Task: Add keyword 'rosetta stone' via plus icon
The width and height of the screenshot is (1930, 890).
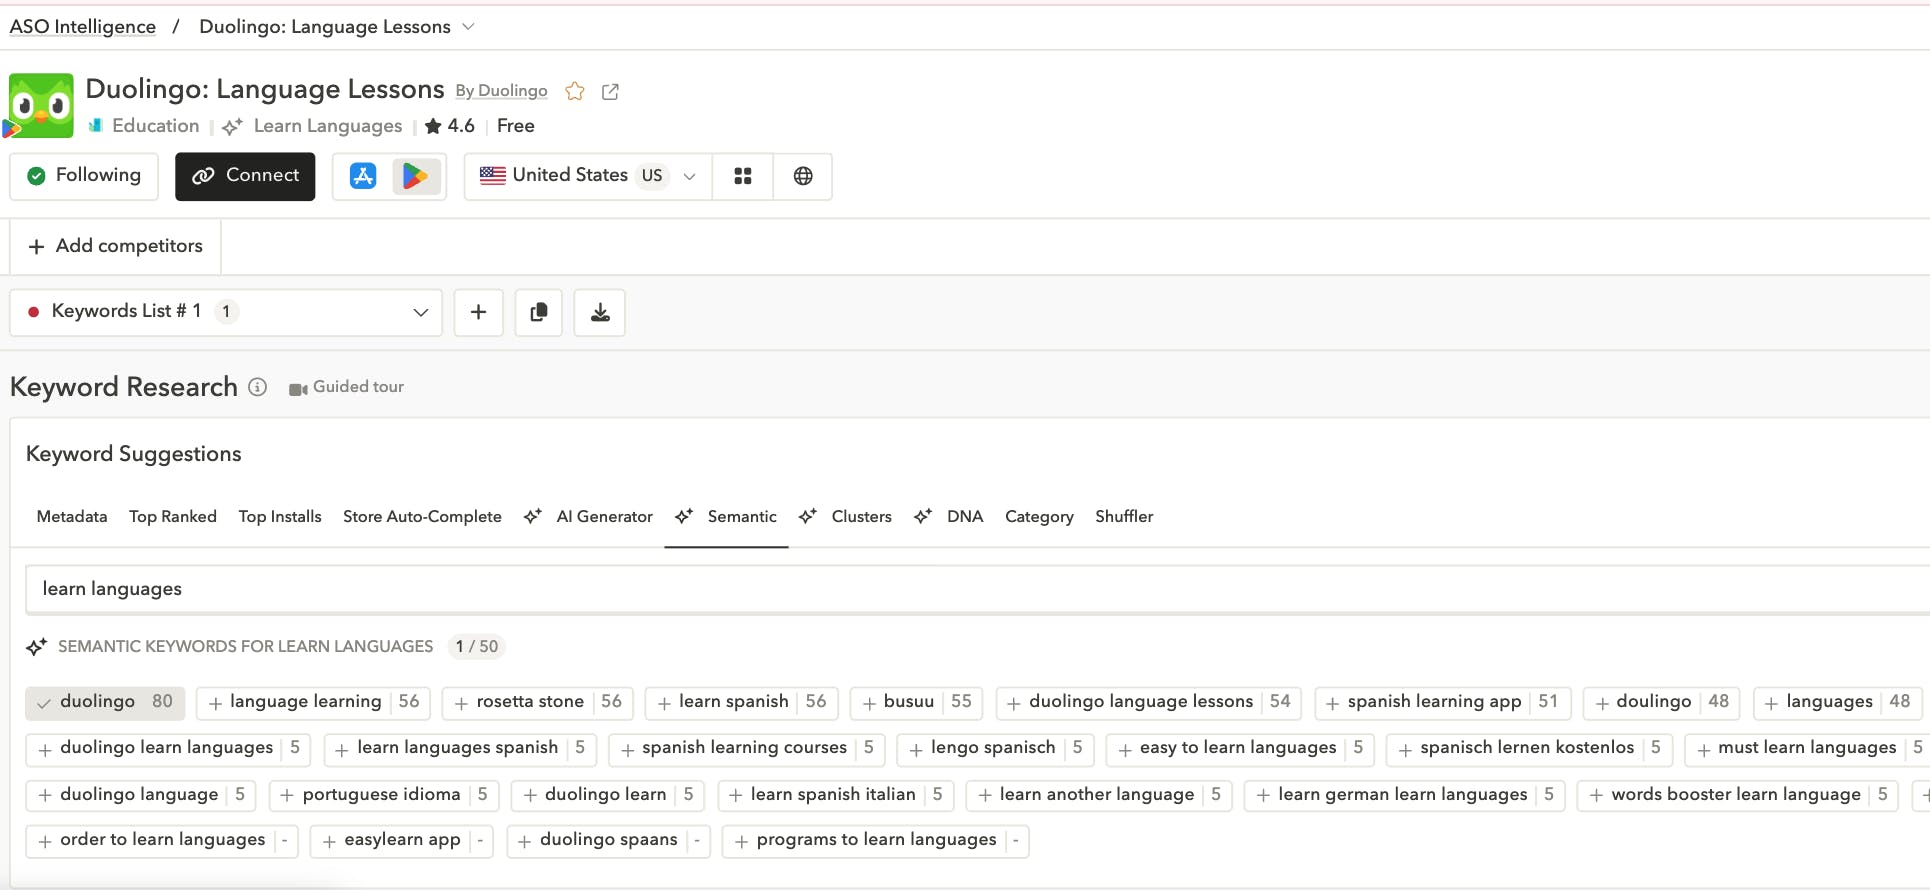Action: pyautogui.click(x=461, y=703)
